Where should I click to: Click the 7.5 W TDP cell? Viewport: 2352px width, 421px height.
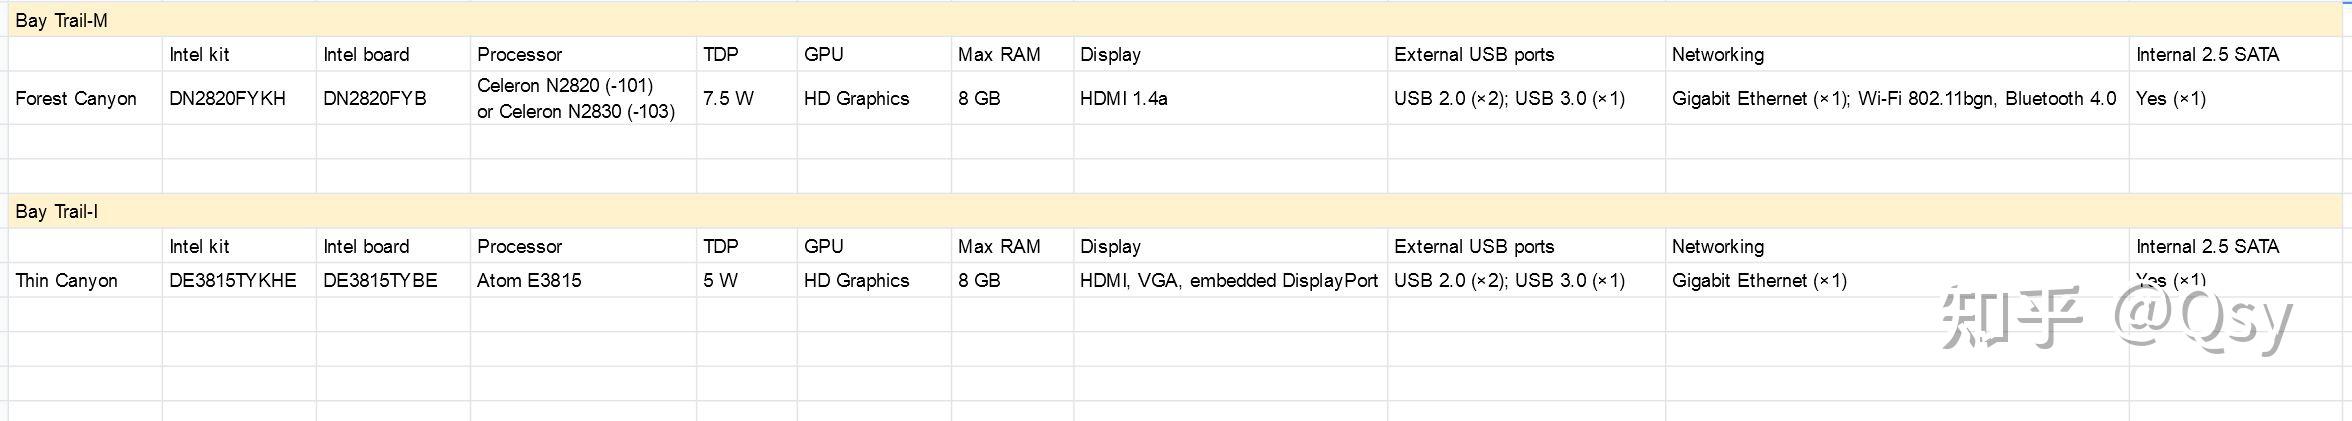(x=729, y=98)
